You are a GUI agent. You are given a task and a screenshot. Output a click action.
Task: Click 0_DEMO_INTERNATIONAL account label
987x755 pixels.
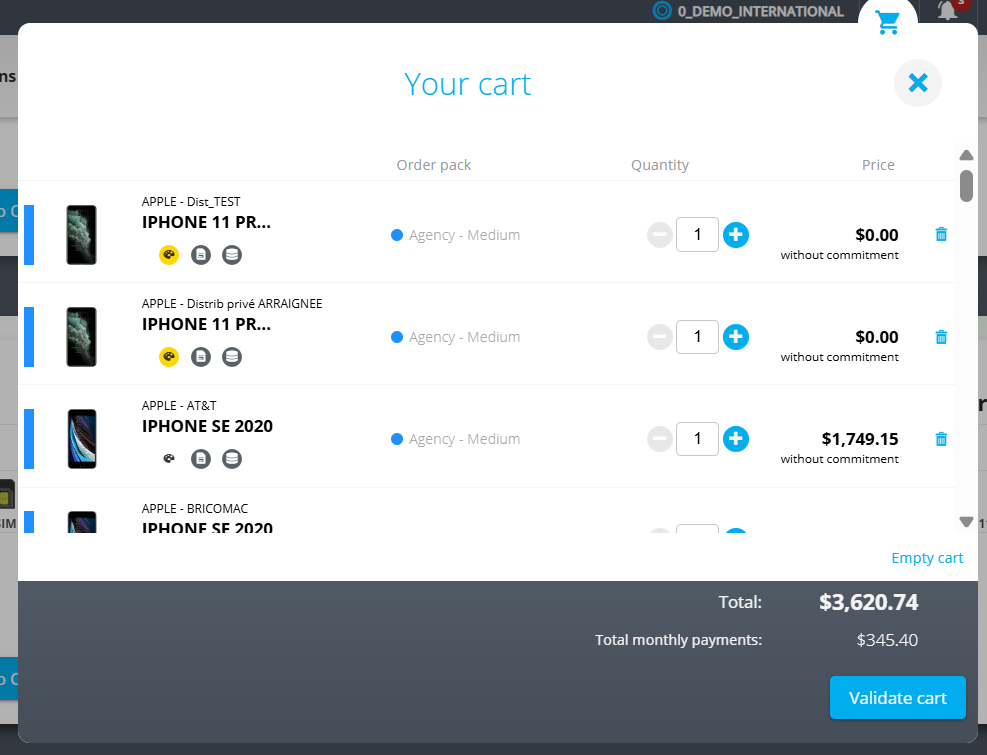point(760,11)
